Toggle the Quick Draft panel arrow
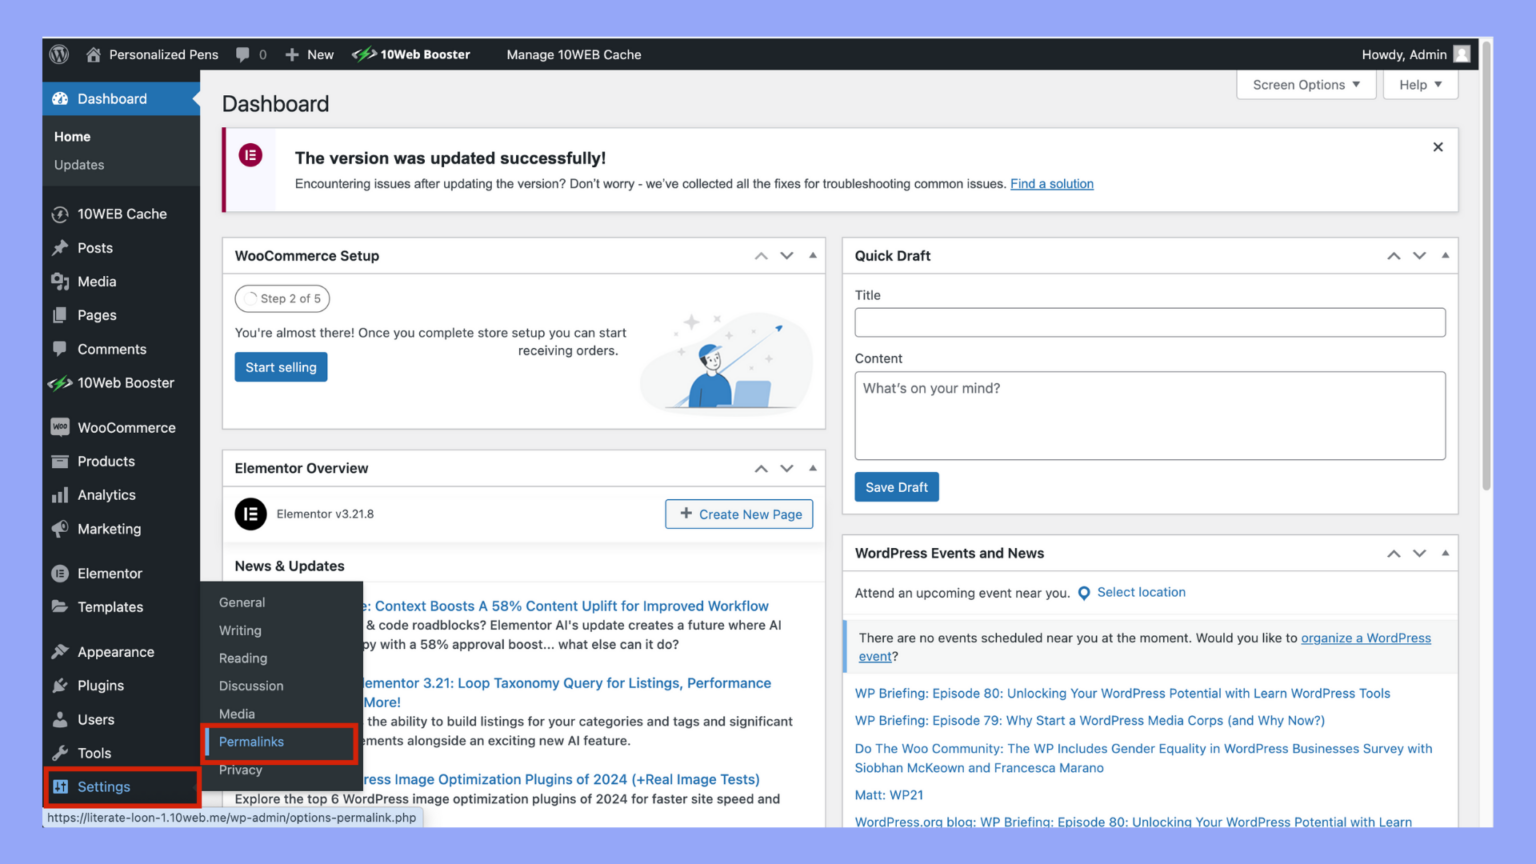Screen dimensions: 1536x864 point(1445,256)
